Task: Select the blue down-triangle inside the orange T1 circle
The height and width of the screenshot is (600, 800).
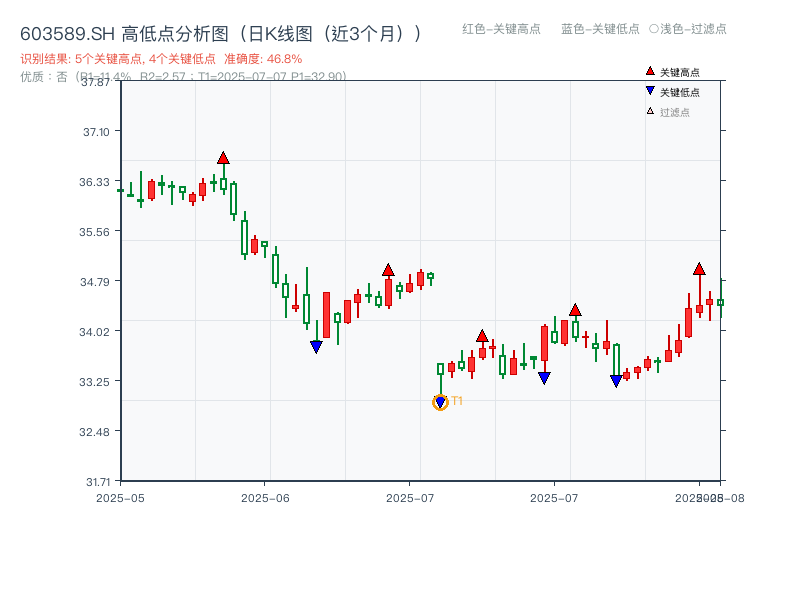Action: point(440,401)
